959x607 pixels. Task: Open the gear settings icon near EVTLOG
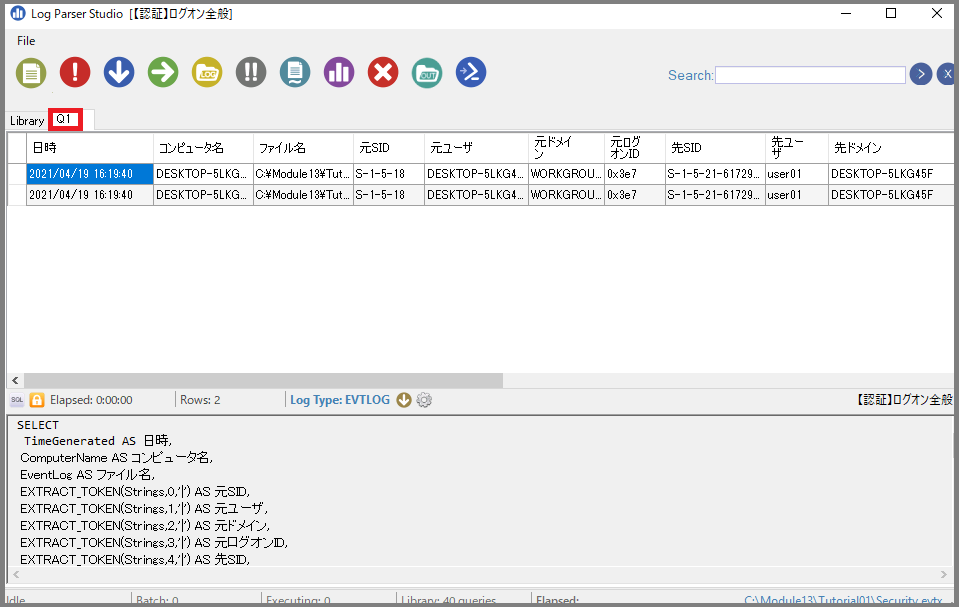[424, 400]
